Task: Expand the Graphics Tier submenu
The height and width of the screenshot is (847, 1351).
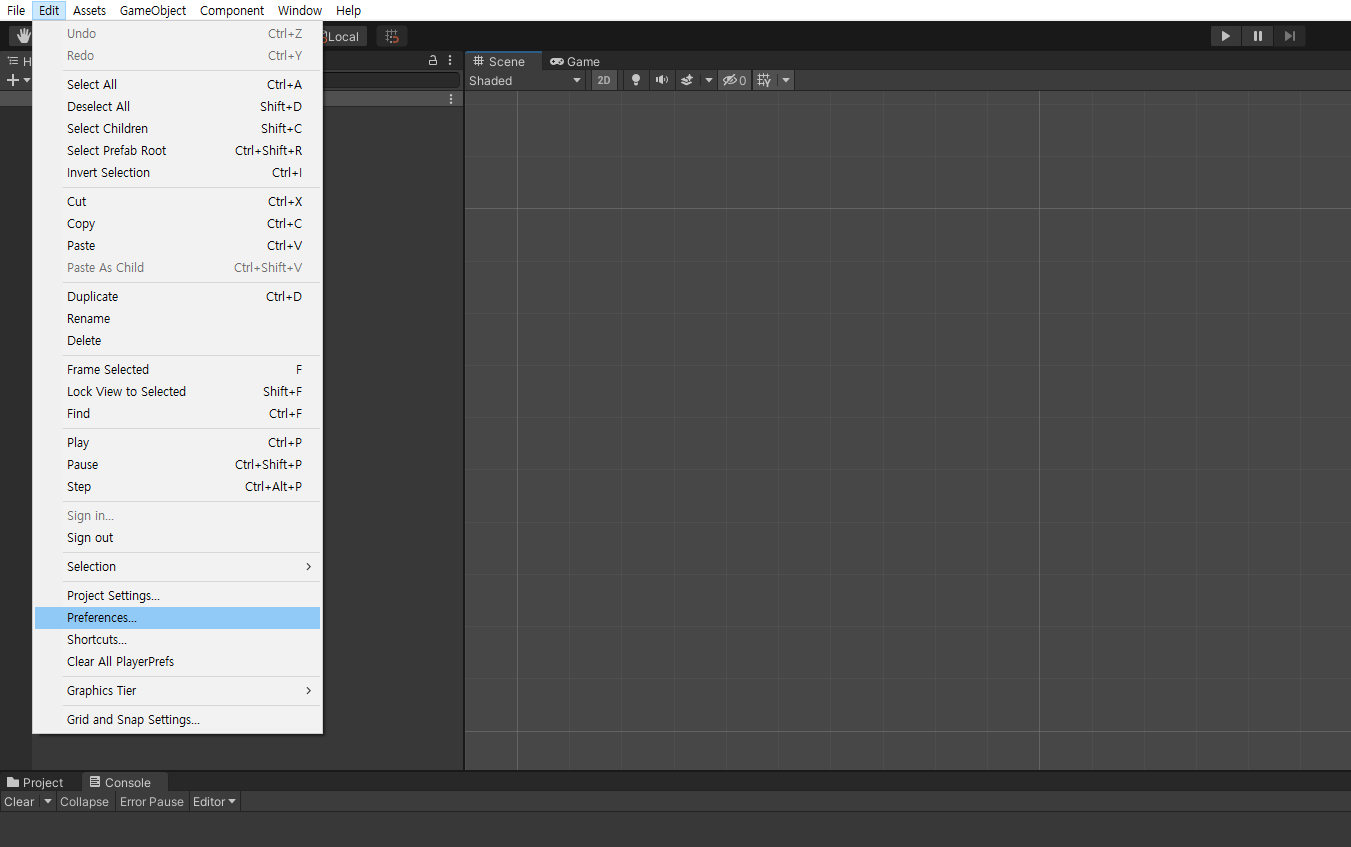Action: click(x=177, y=690)
